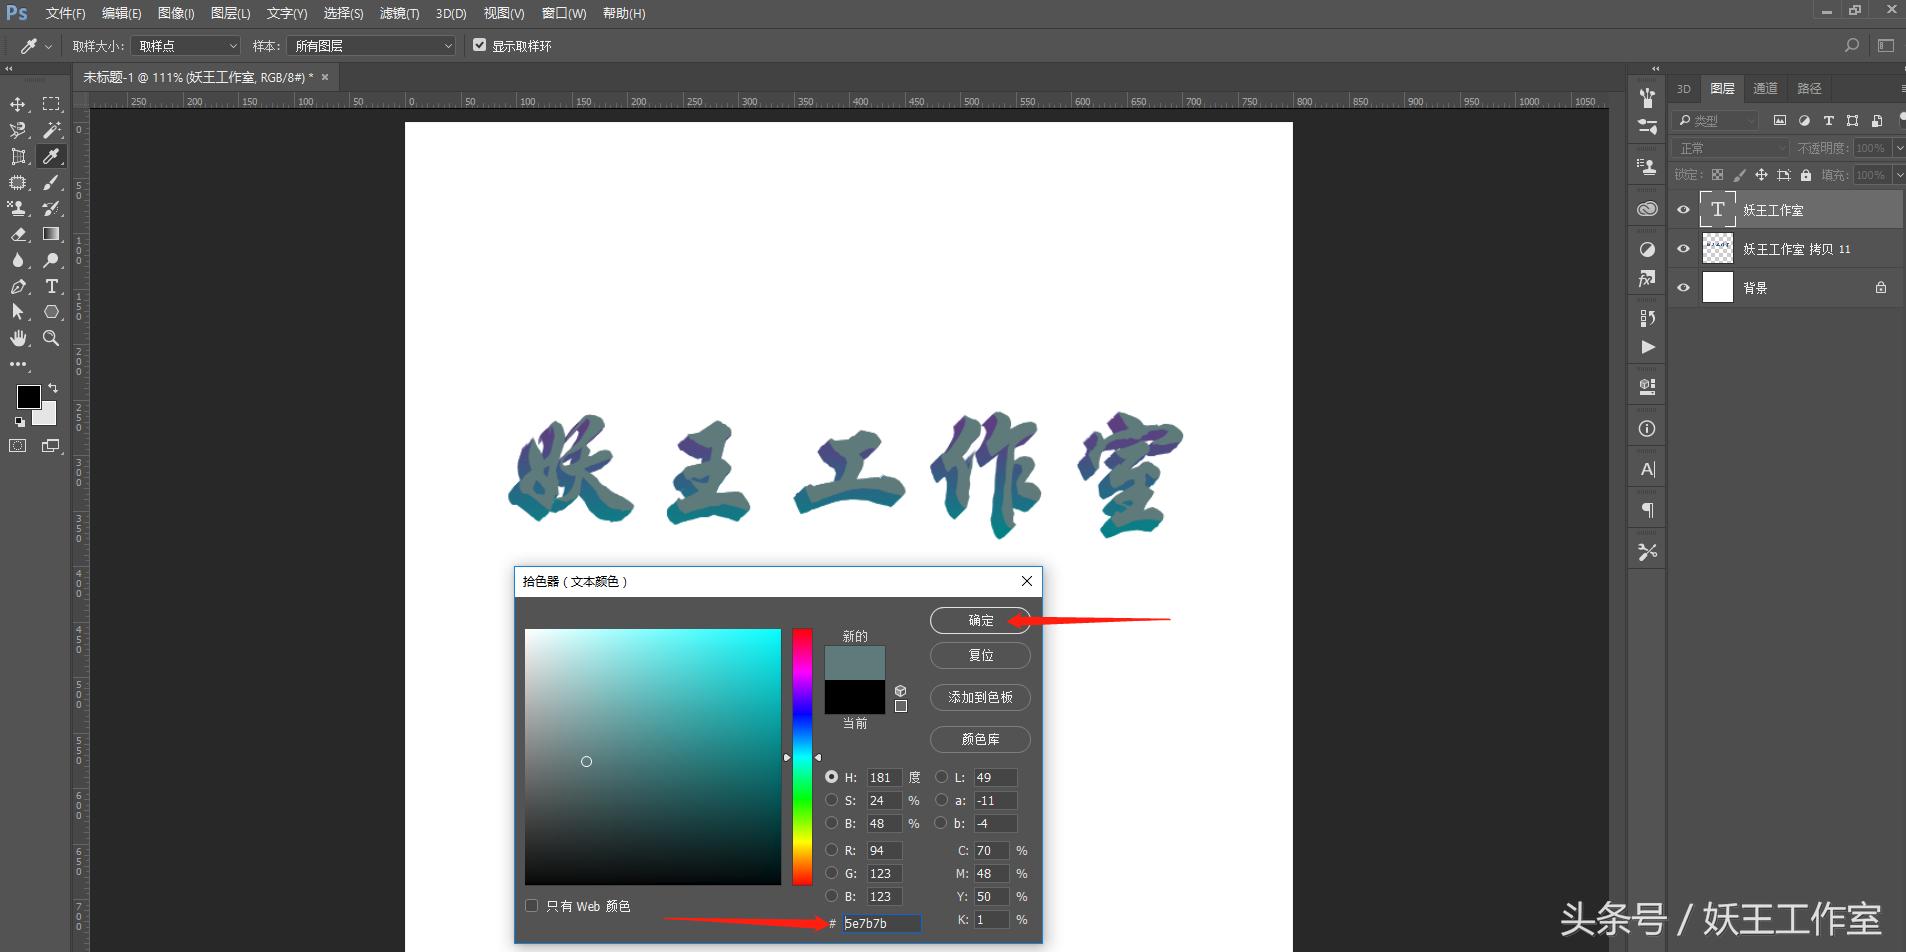Select the Brush tool
The image size is (1906, 952).
pos(52,182)
